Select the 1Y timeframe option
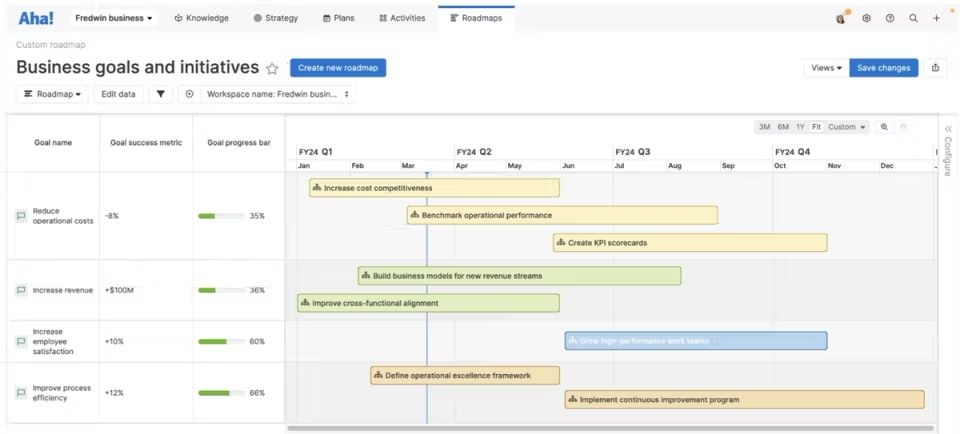Screen dimensions: 960x434 coord(800,127)
